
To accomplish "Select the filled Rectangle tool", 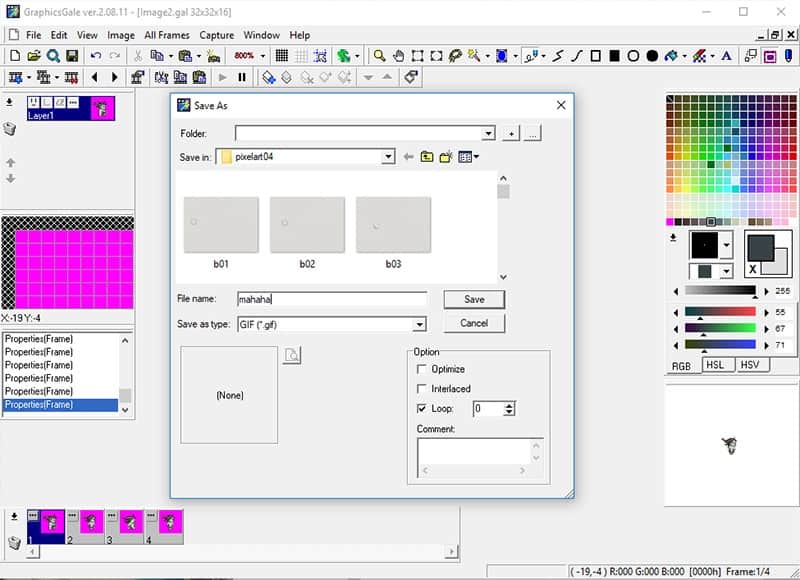I will pos(614,56).
